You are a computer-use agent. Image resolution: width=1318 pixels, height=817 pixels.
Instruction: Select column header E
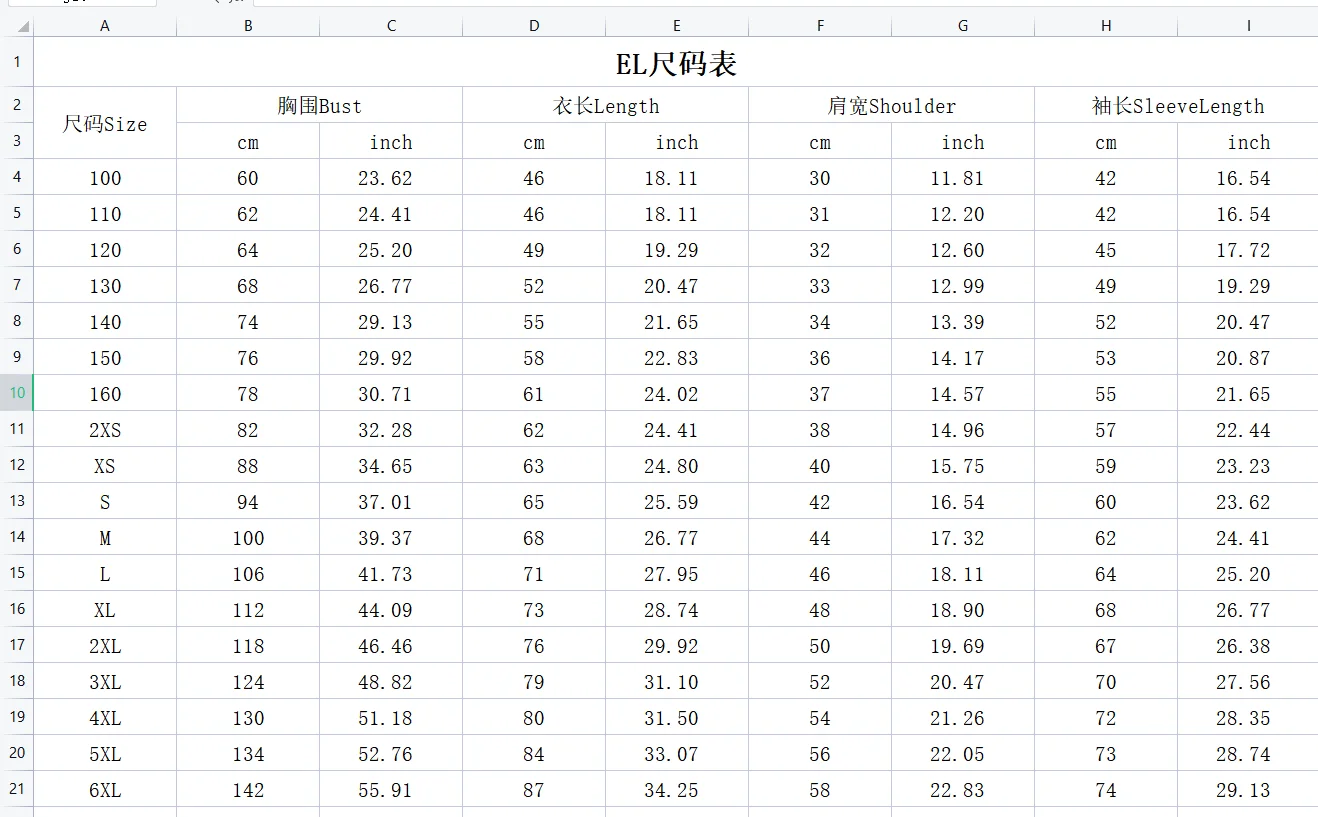[x=676, y=24]
